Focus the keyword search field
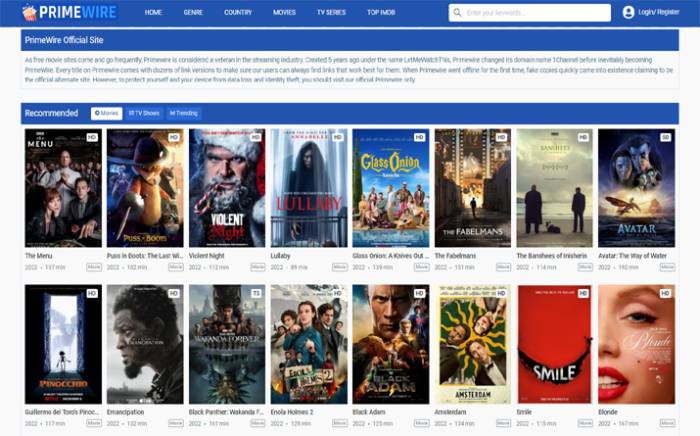The image size is (700, 436). tap(536, 13)
